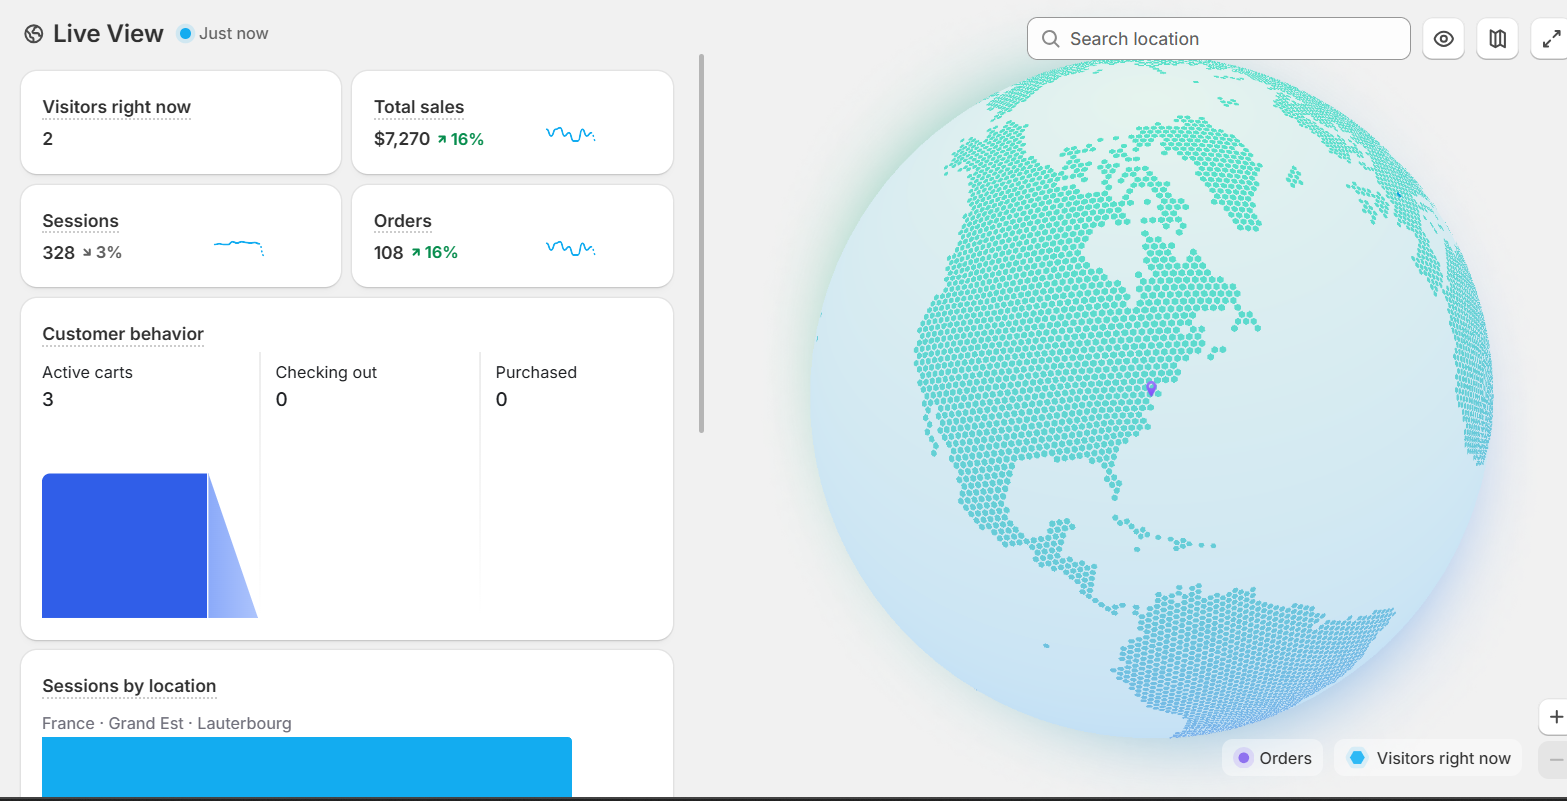Click Sessions sparkline chart

tap(239, 246)
